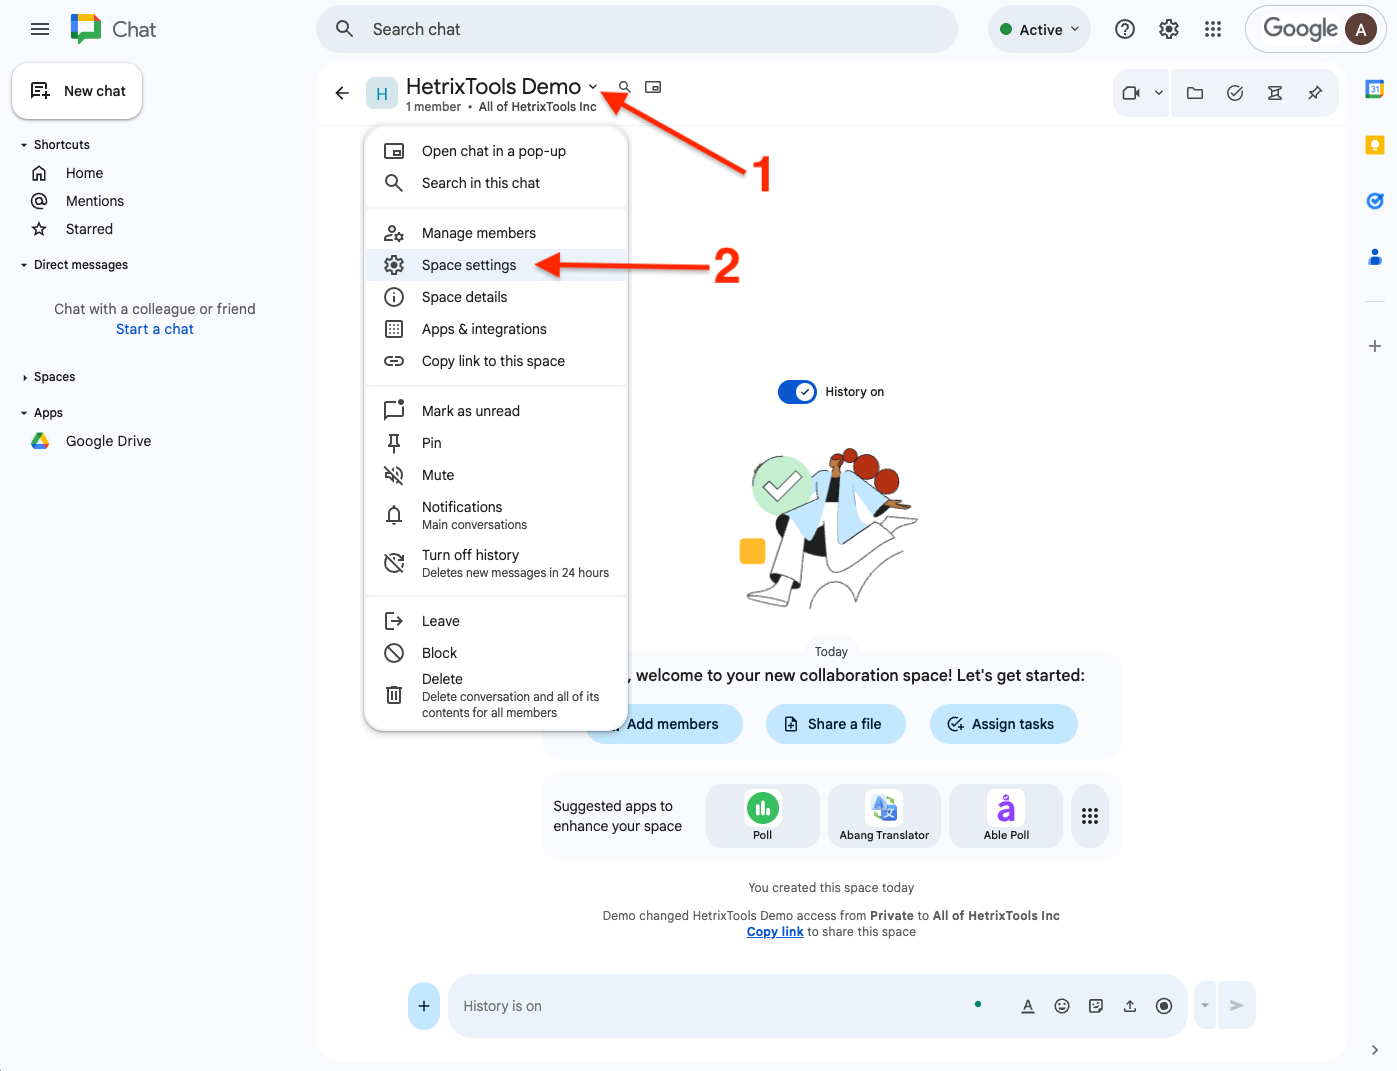Open the Active status dropdown

click(x=1040, y=29)
